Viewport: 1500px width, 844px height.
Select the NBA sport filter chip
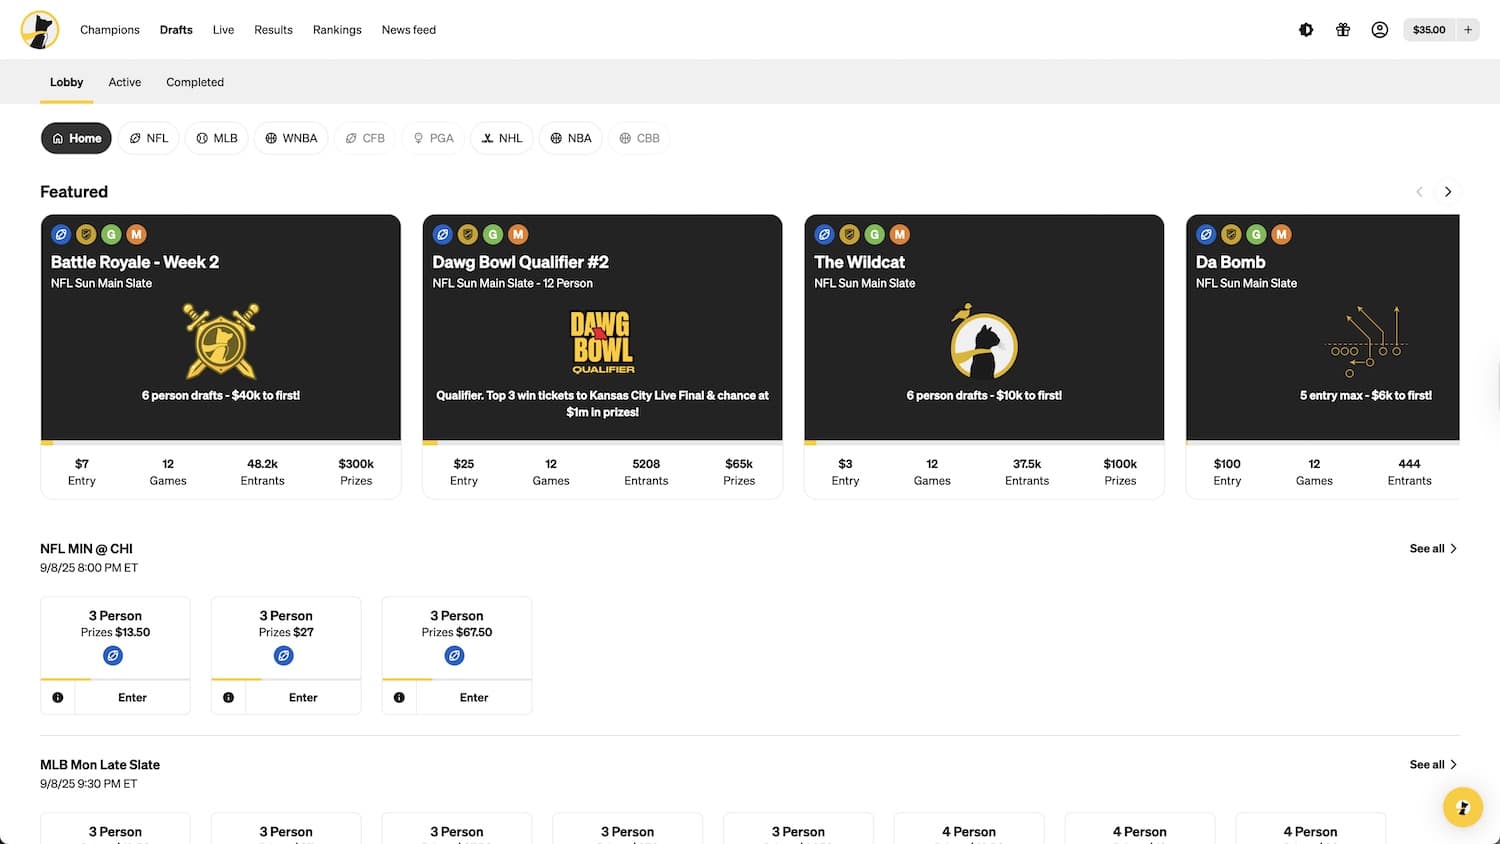point(570,138)
